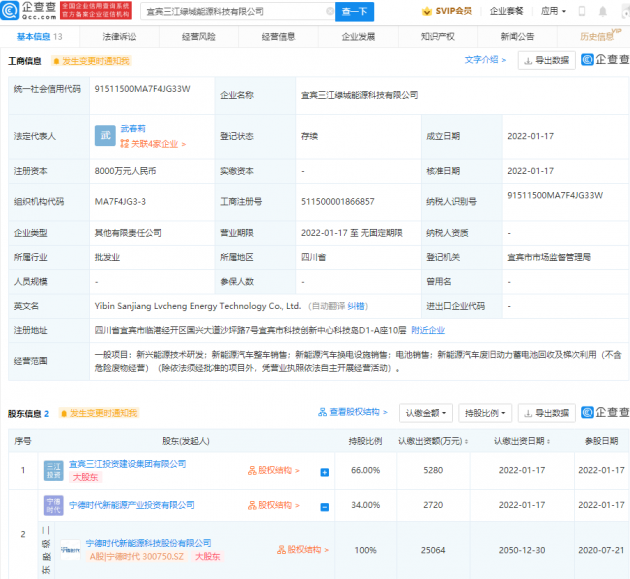The image size is (630, 579).
Task: Export data for 股东信息 section
Action: click(546, 413)
